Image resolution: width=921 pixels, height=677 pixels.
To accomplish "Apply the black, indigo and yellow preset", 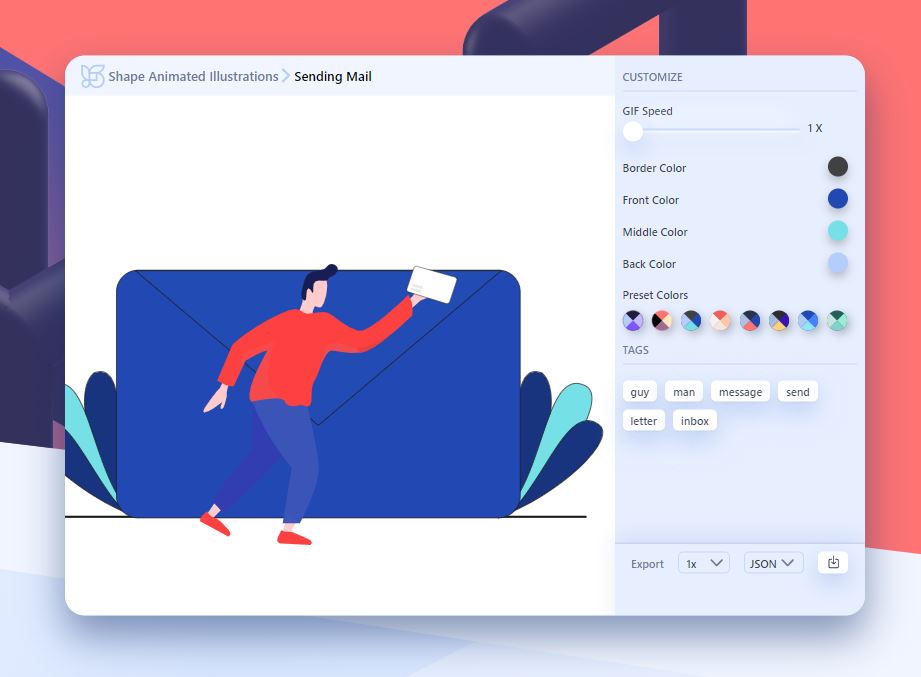I will [779, 321].
